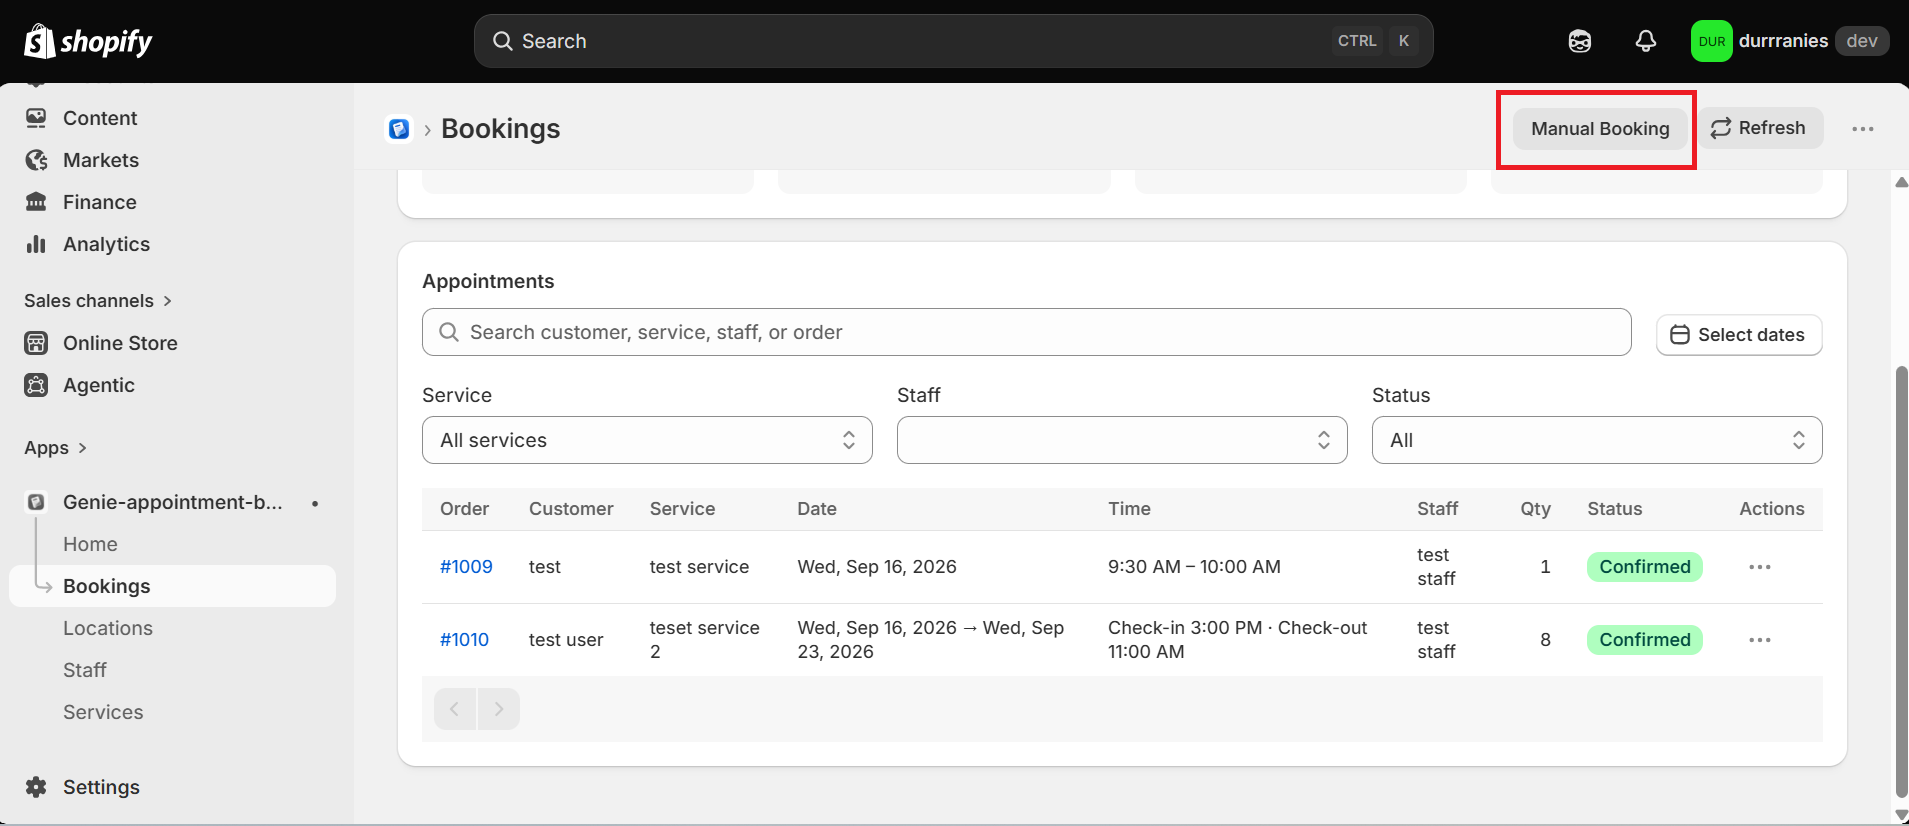The height and width of the screenshot is (826, 1909).
Task: Click the top Shopify search bar
Action: pos(954,41)
